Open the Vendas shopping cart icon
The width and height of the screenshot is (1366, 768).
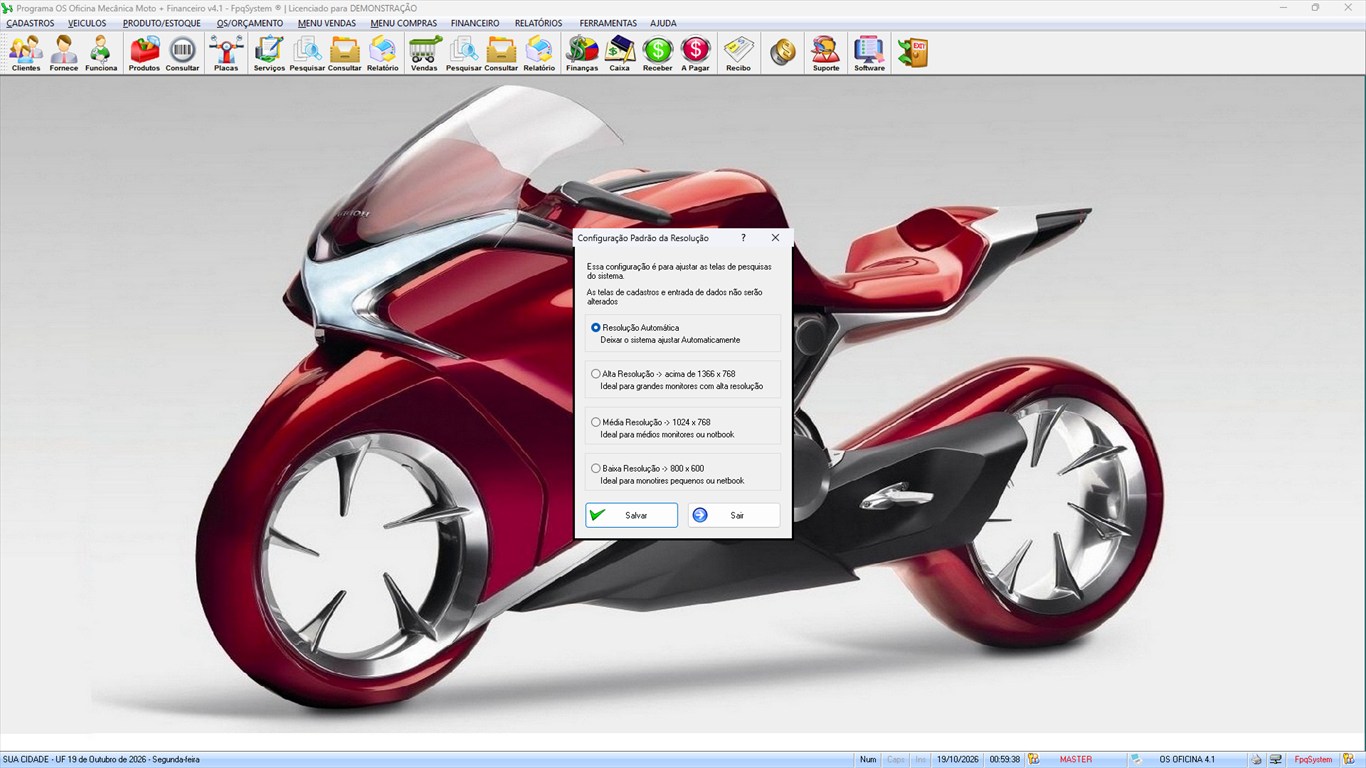pos(424,53)
